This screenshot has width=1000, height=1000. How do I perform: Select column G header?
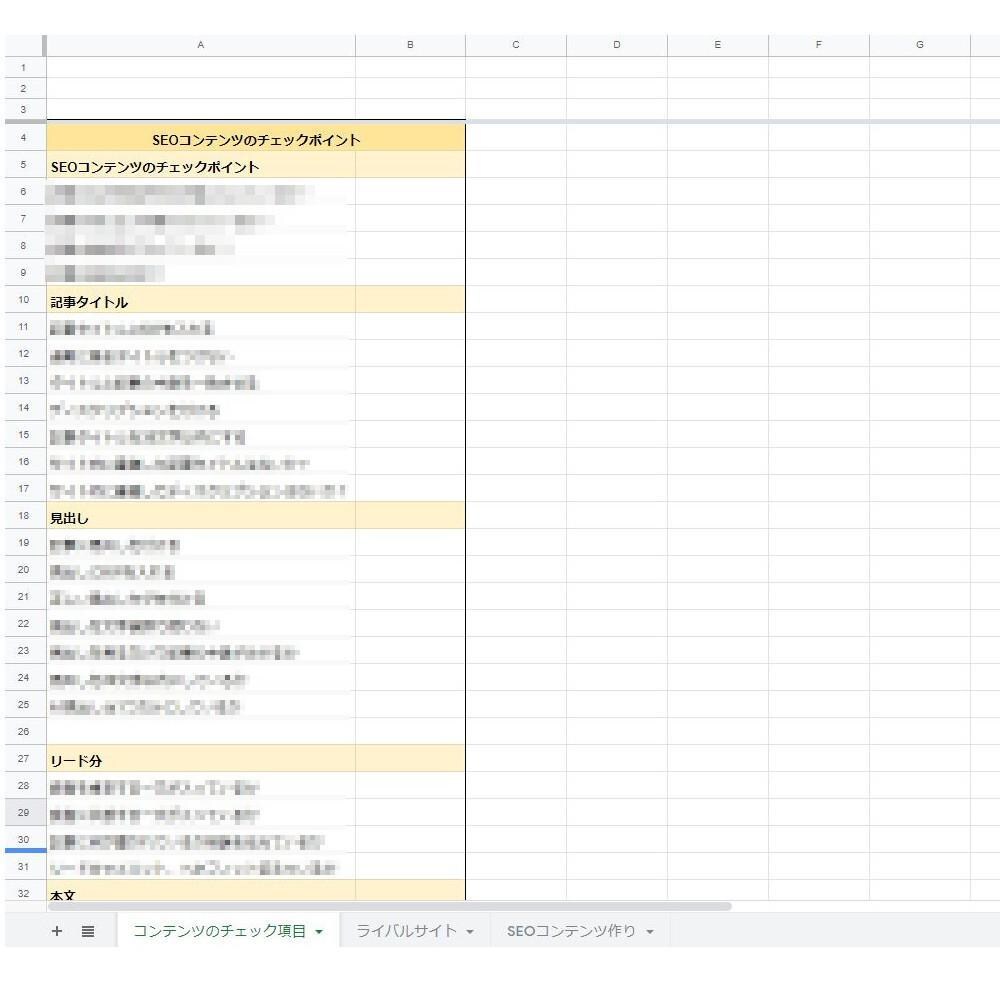(x=920, y=45)
